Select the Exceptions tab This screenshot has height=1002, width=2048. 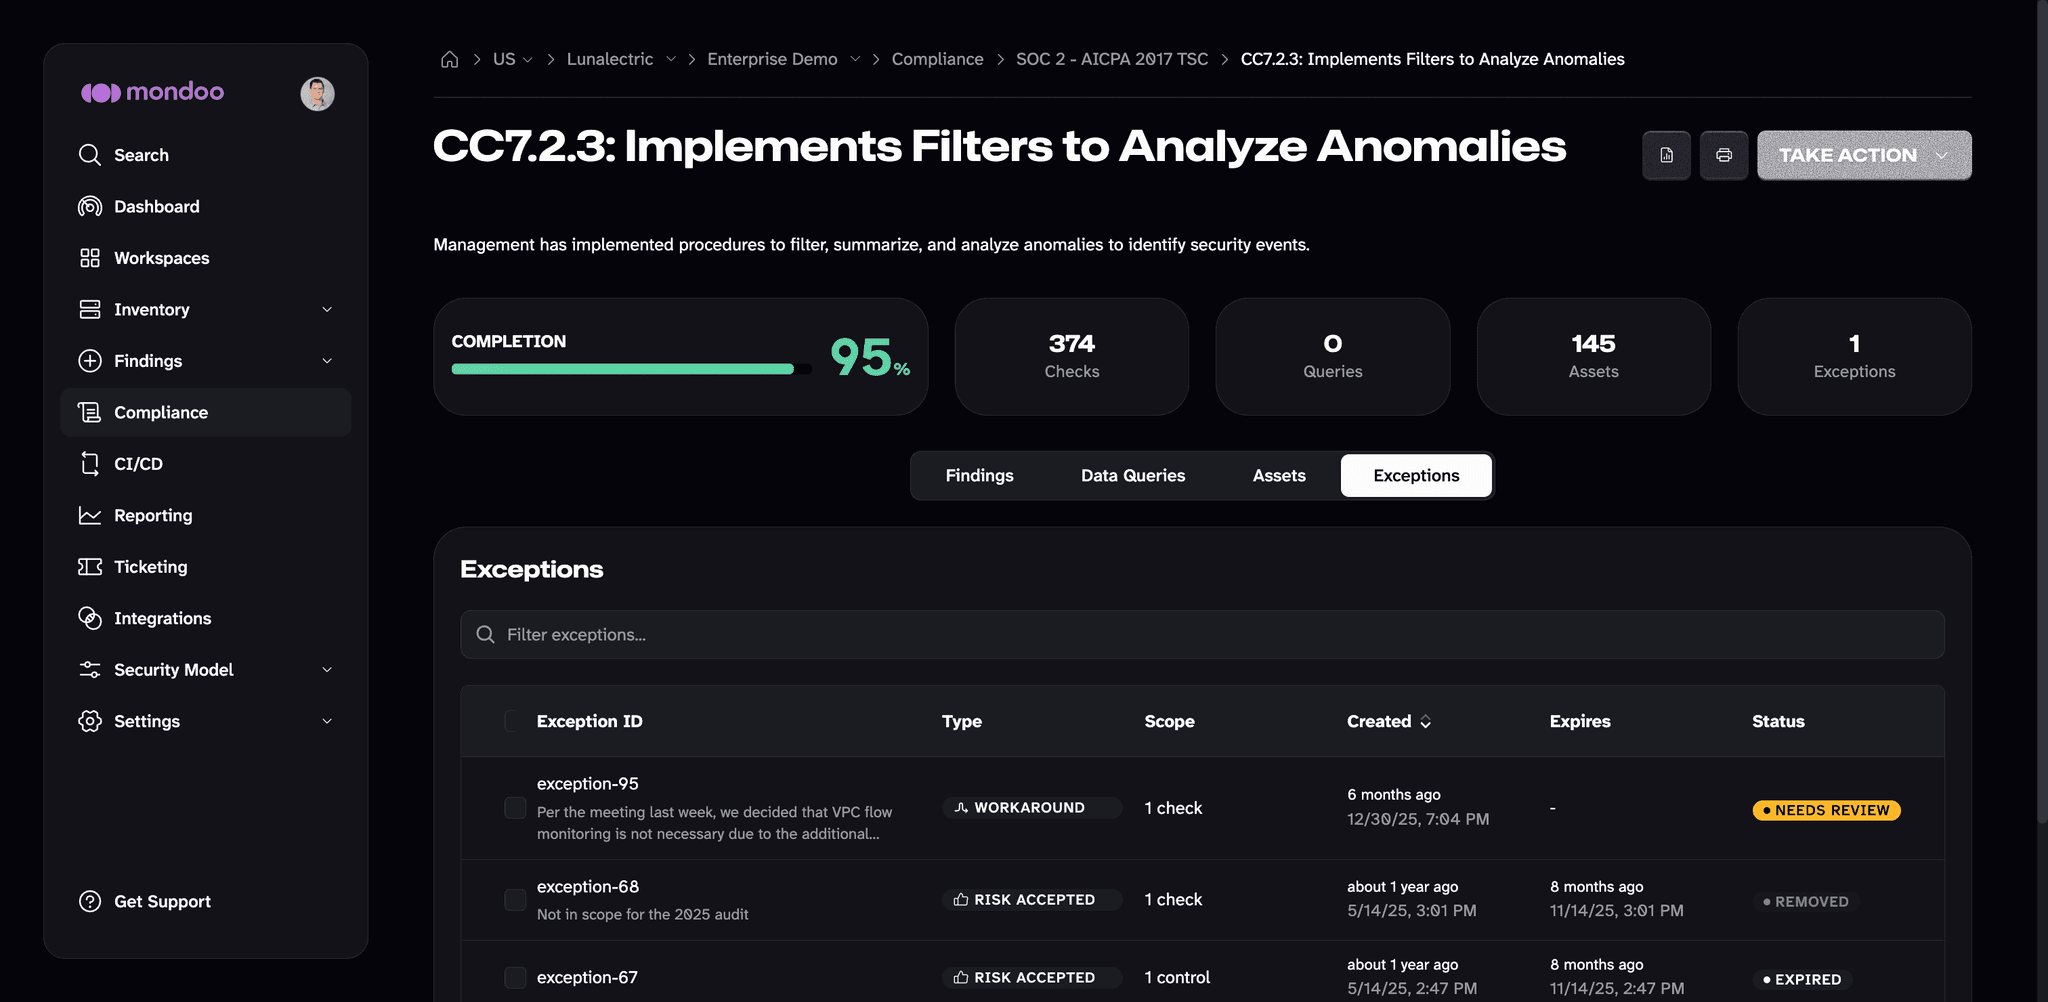pos(1416,475)
